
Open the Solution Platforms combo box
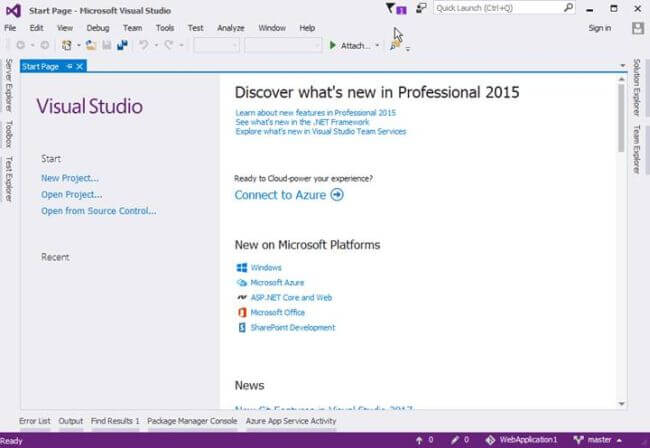click(283, 45)
